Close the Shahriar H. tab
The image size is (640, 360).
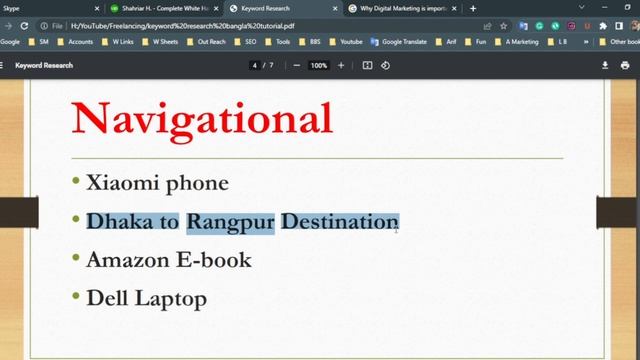tap(216, 9)
